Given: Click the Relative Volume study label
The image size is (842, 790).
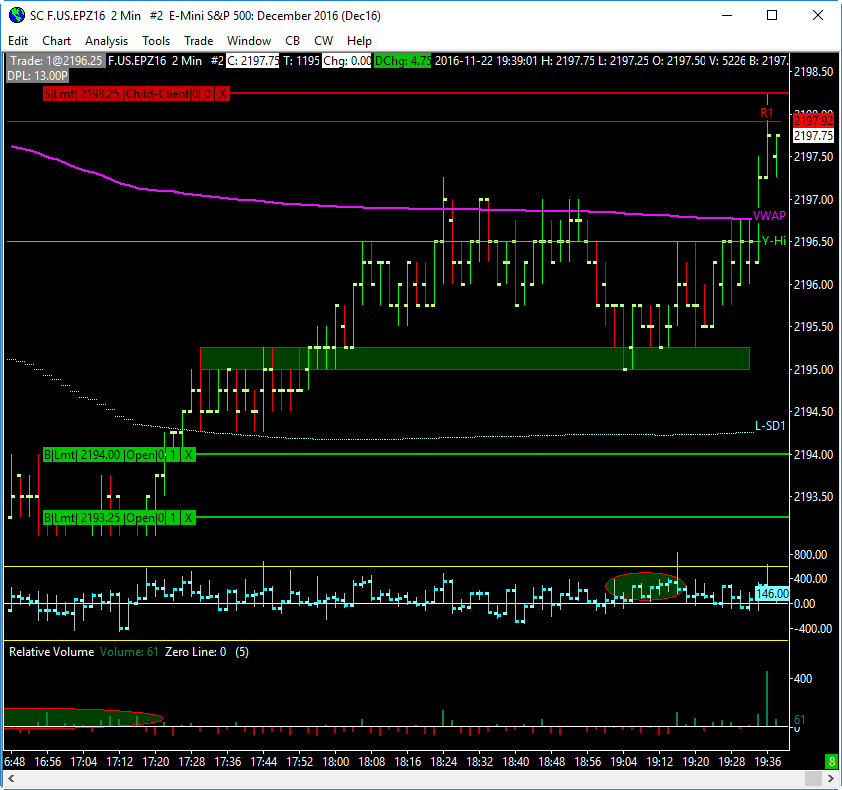Looking at the screenshot, I should click(52, 652).
